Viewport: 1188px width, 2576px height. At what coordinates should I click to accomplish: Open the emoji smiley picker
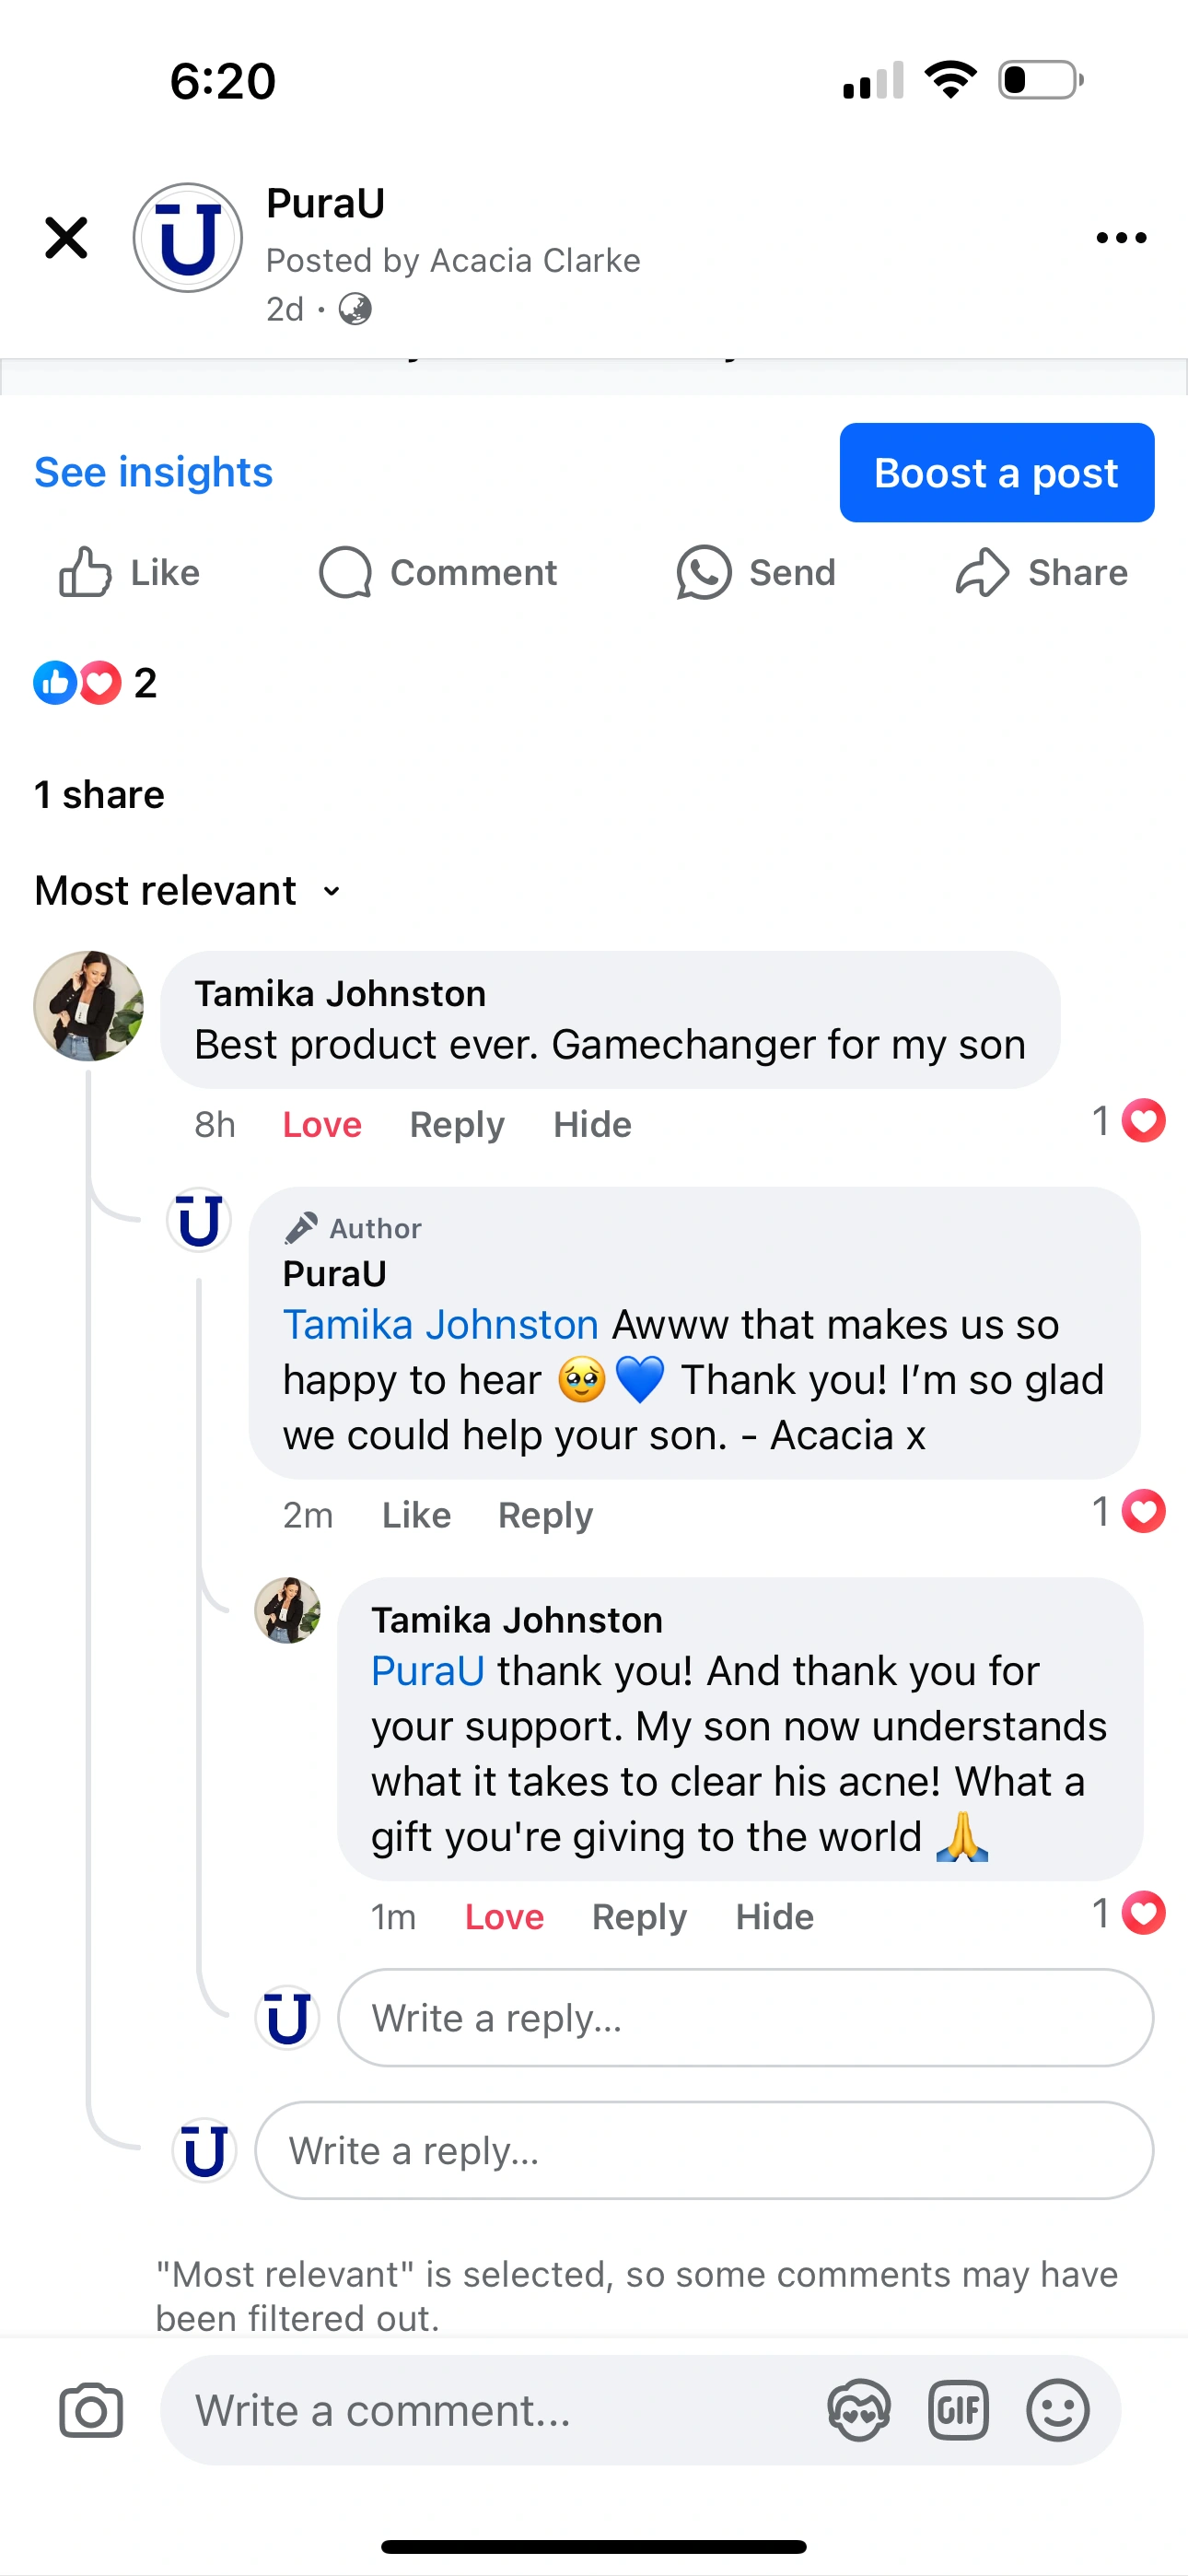pyautogui.click(x=1057, y=2411)
